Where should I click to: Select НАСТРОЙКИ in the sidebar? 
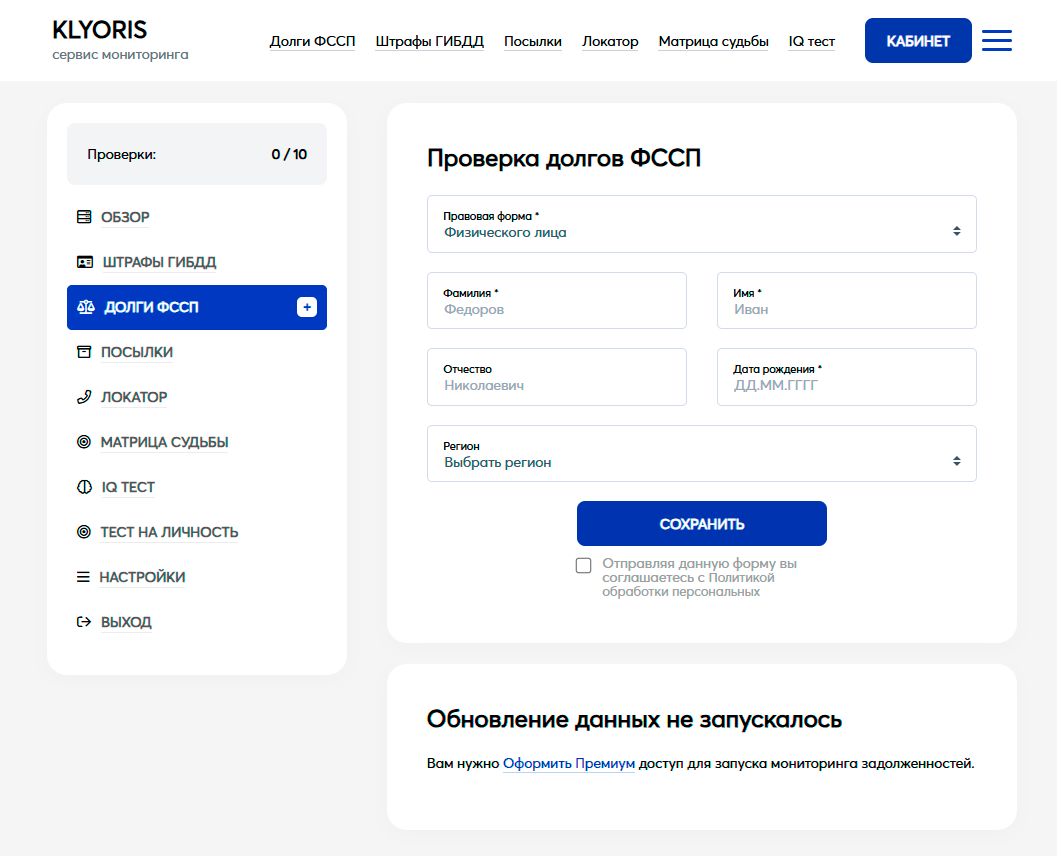click(x=142, y=577)
